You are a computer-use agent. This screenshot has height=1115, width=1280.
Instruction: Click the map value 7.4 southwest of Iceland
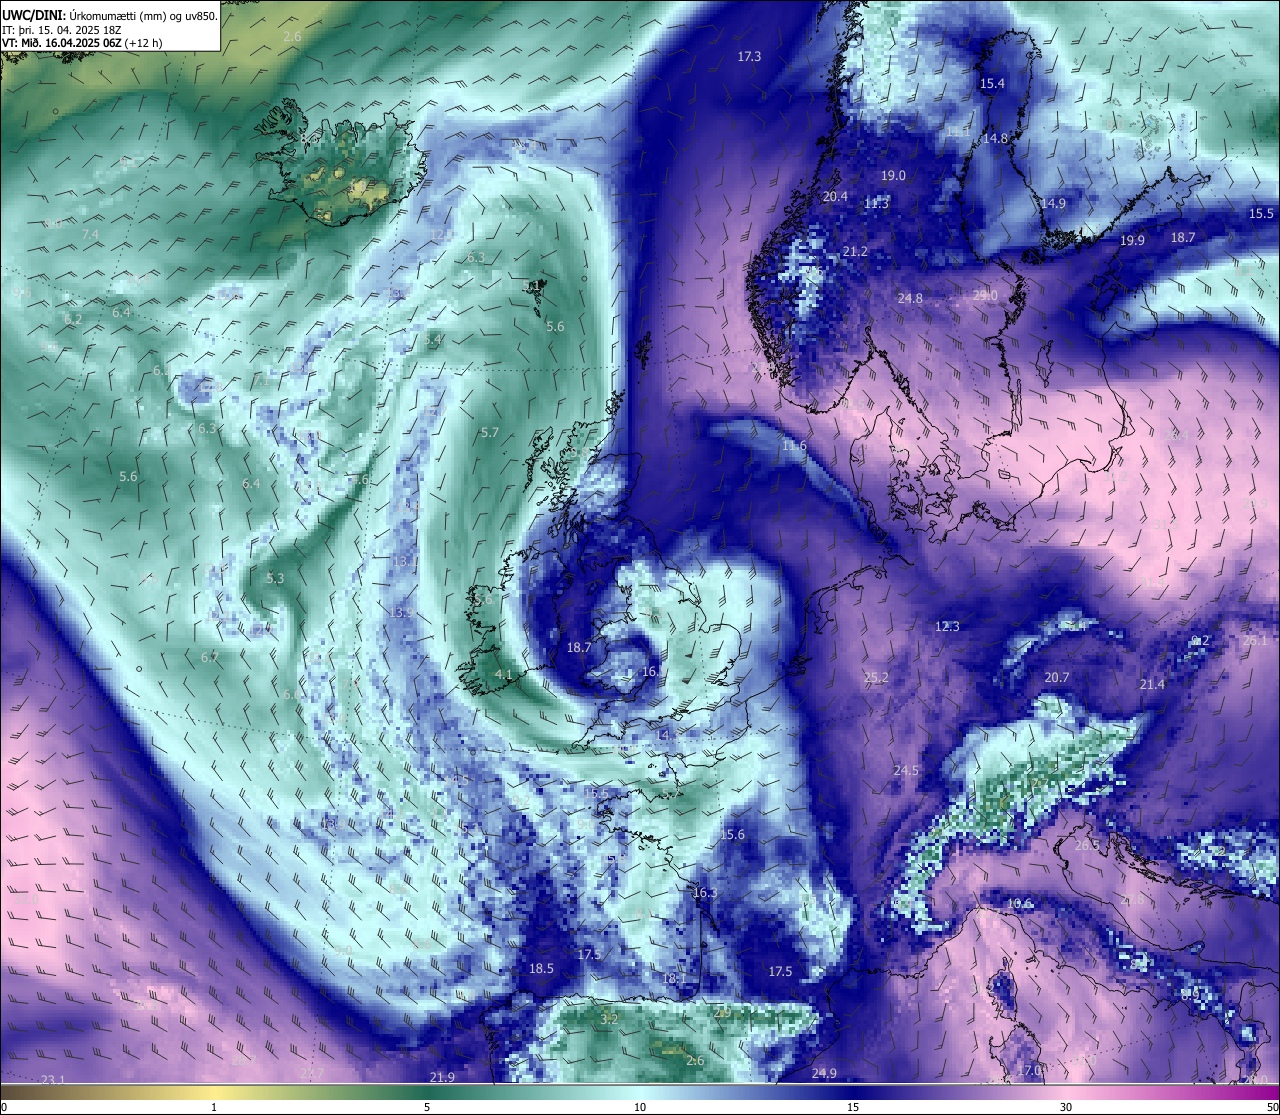90,235
